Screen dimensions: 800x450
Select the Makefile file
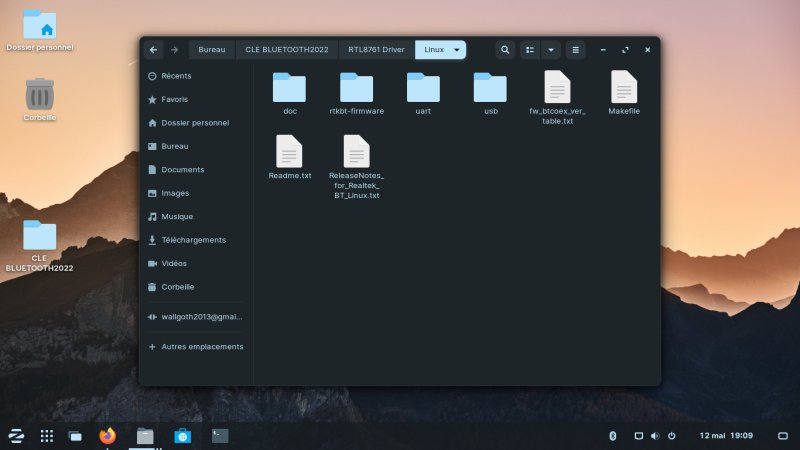point(623,90)
